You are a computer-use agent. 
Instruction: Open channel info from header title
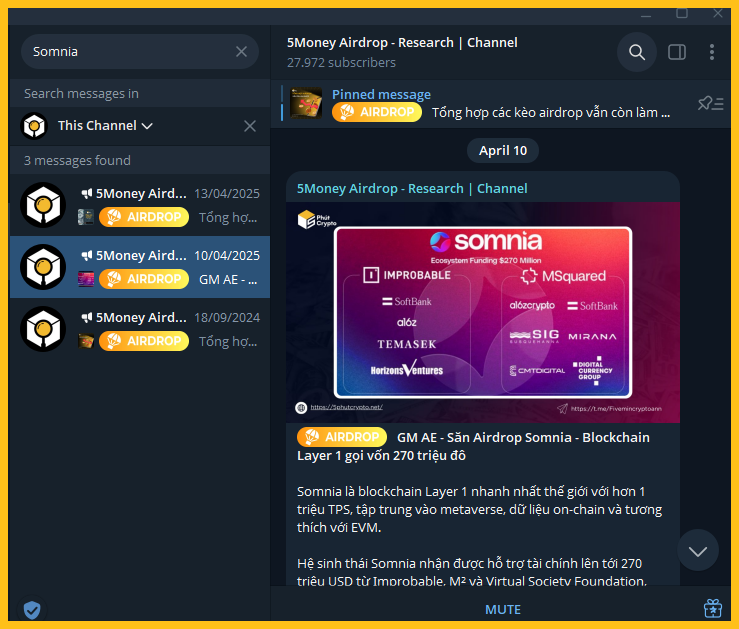pyautogui.click(x=402, y=42)
